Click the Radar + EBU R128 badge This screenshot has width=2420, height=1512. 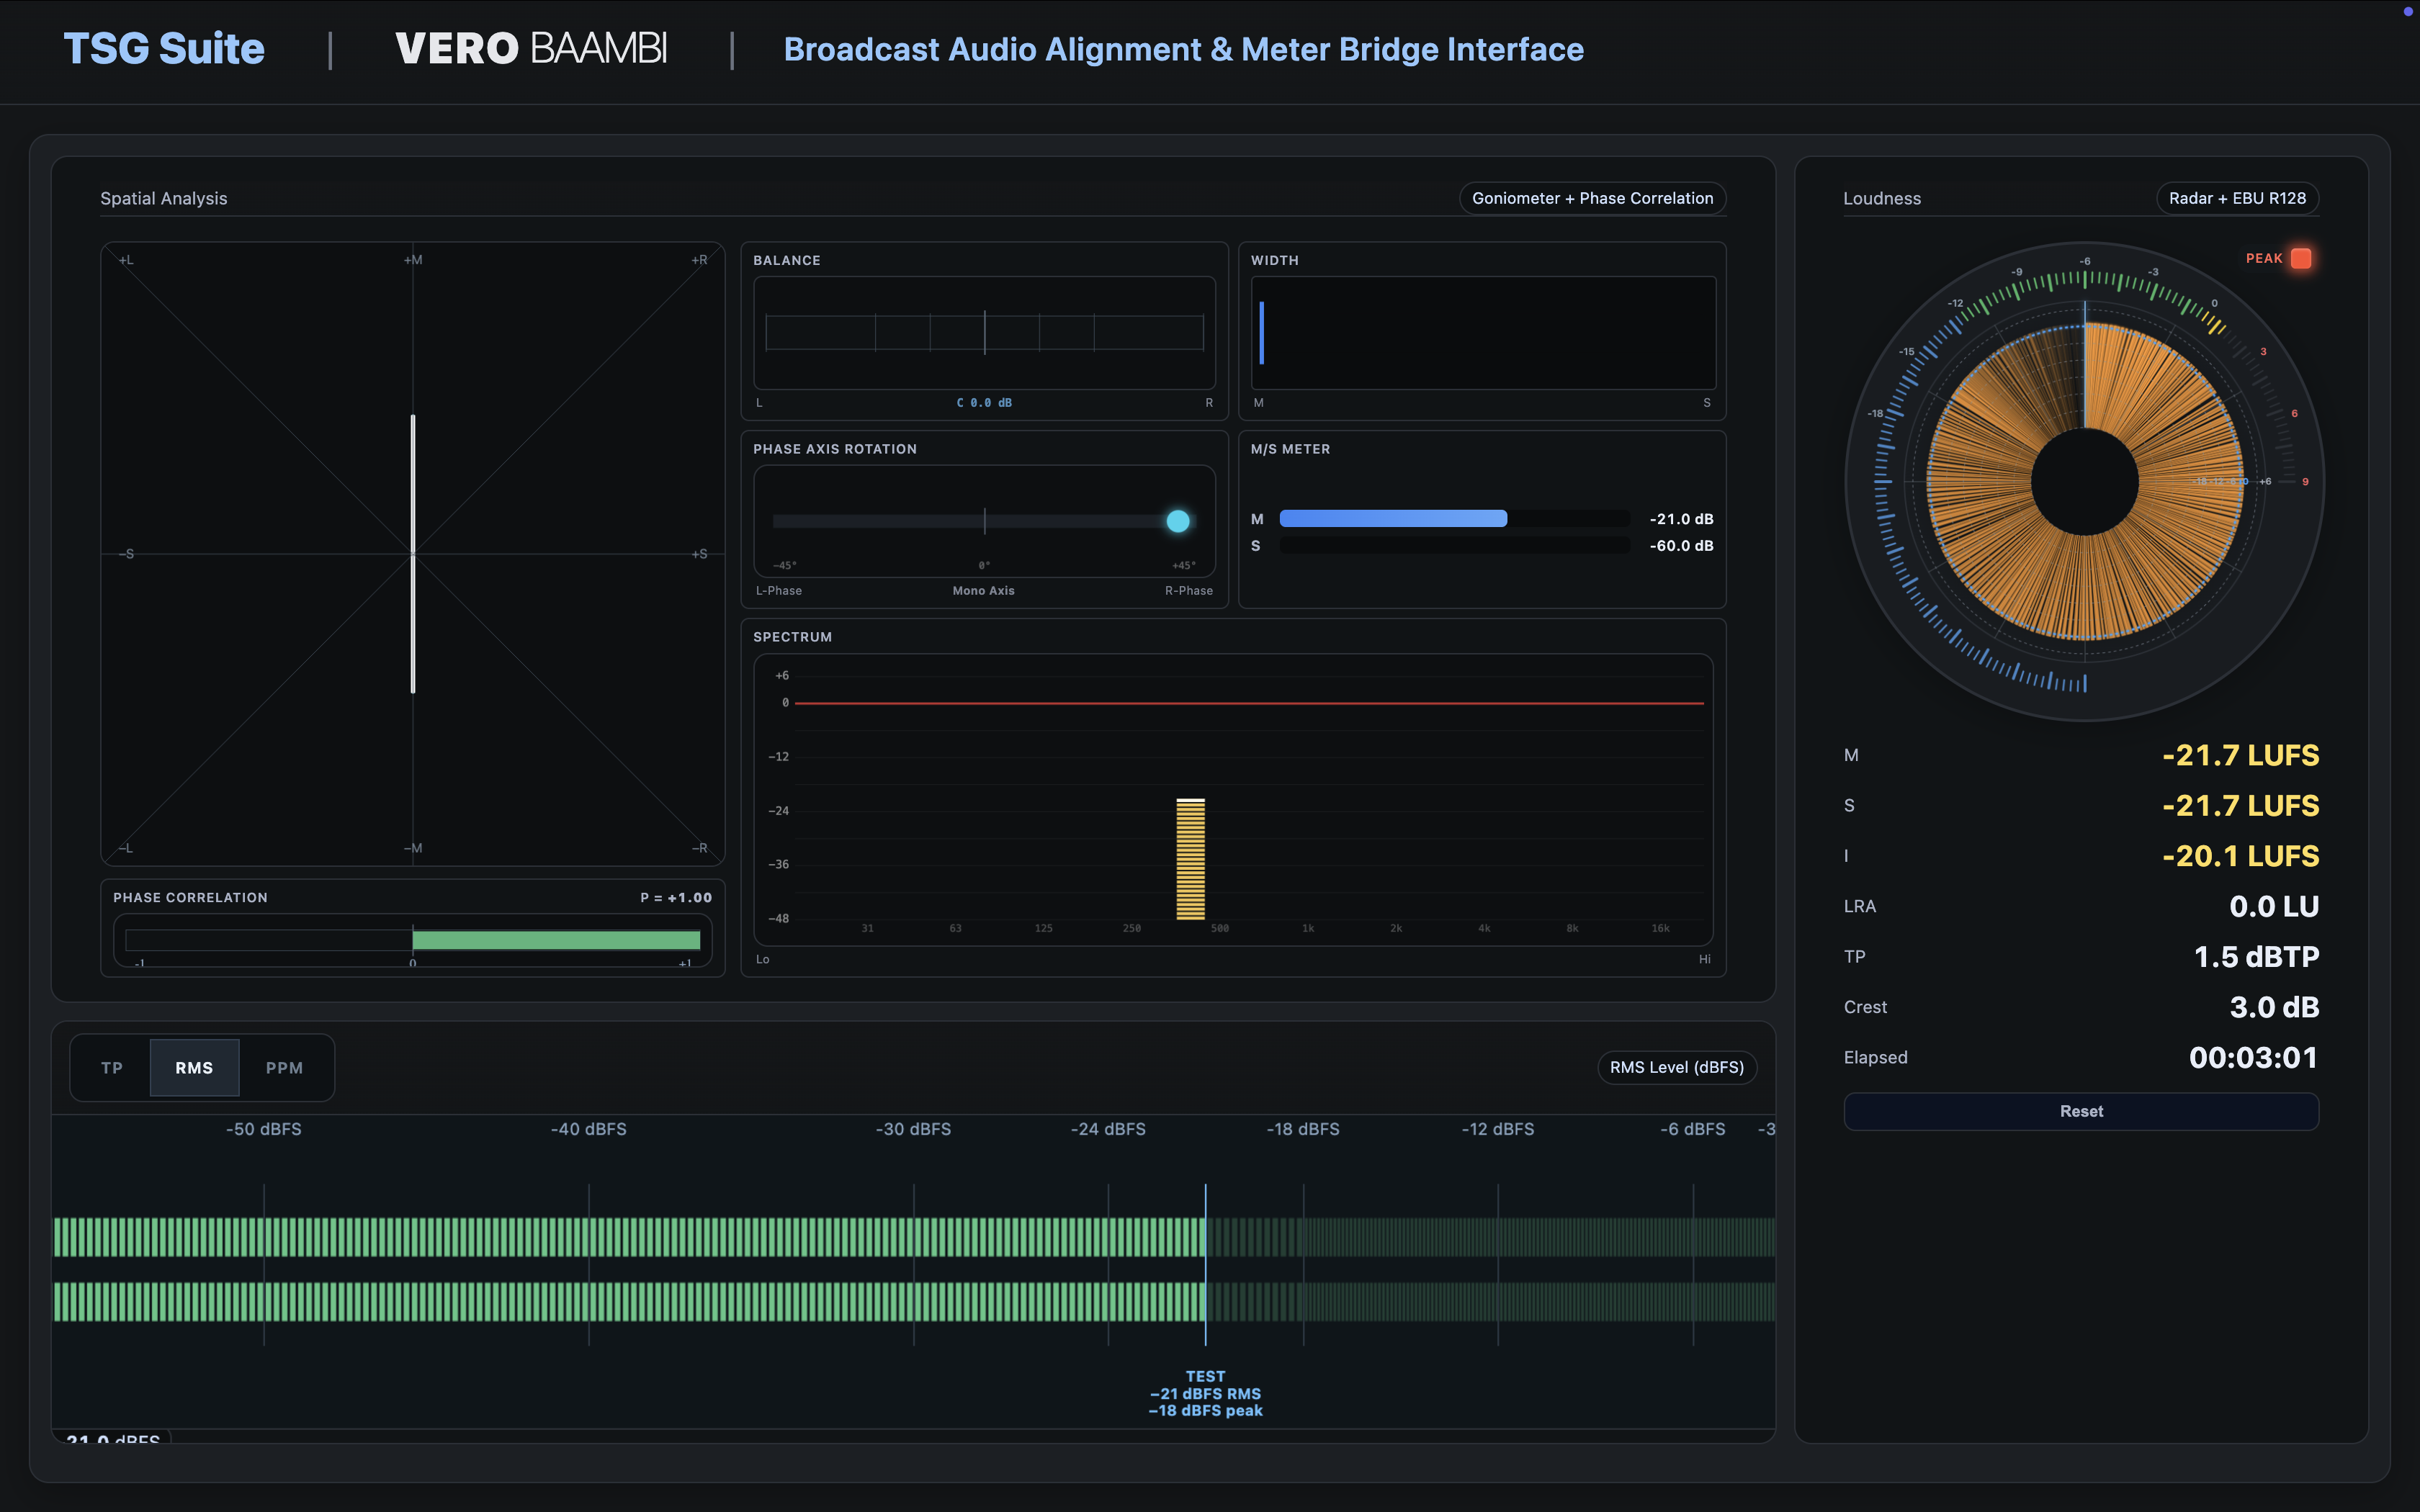(x=2237, y=198)
